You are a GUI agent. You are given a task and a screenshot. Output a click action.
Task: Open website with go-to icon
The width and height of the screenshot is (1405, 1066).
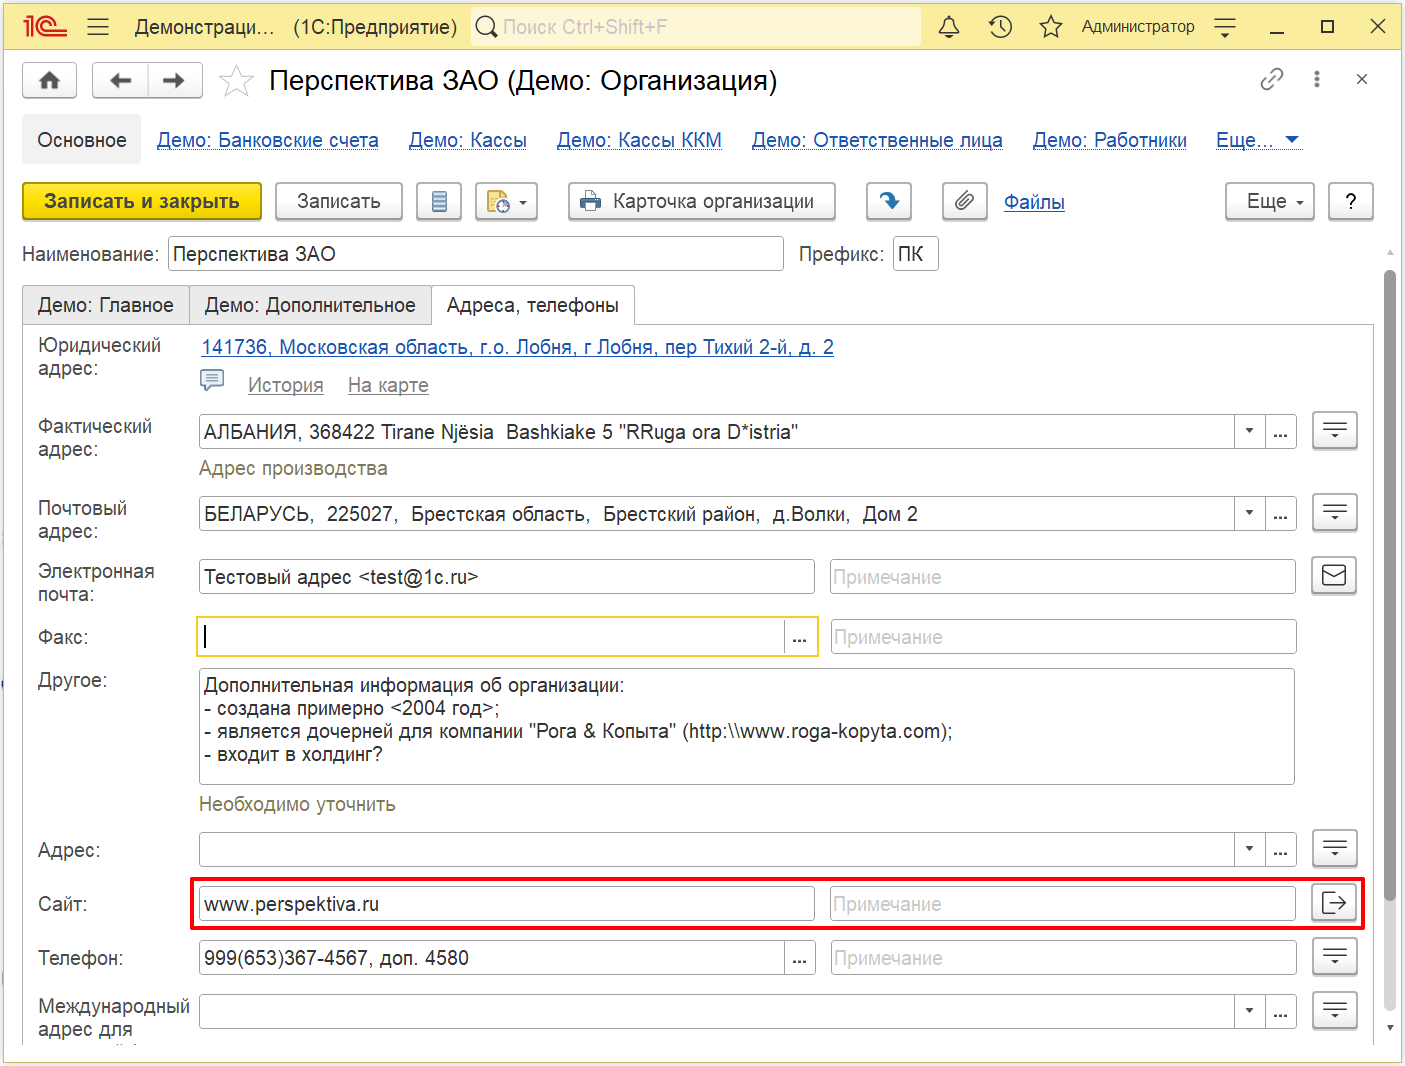point(1334,902)
